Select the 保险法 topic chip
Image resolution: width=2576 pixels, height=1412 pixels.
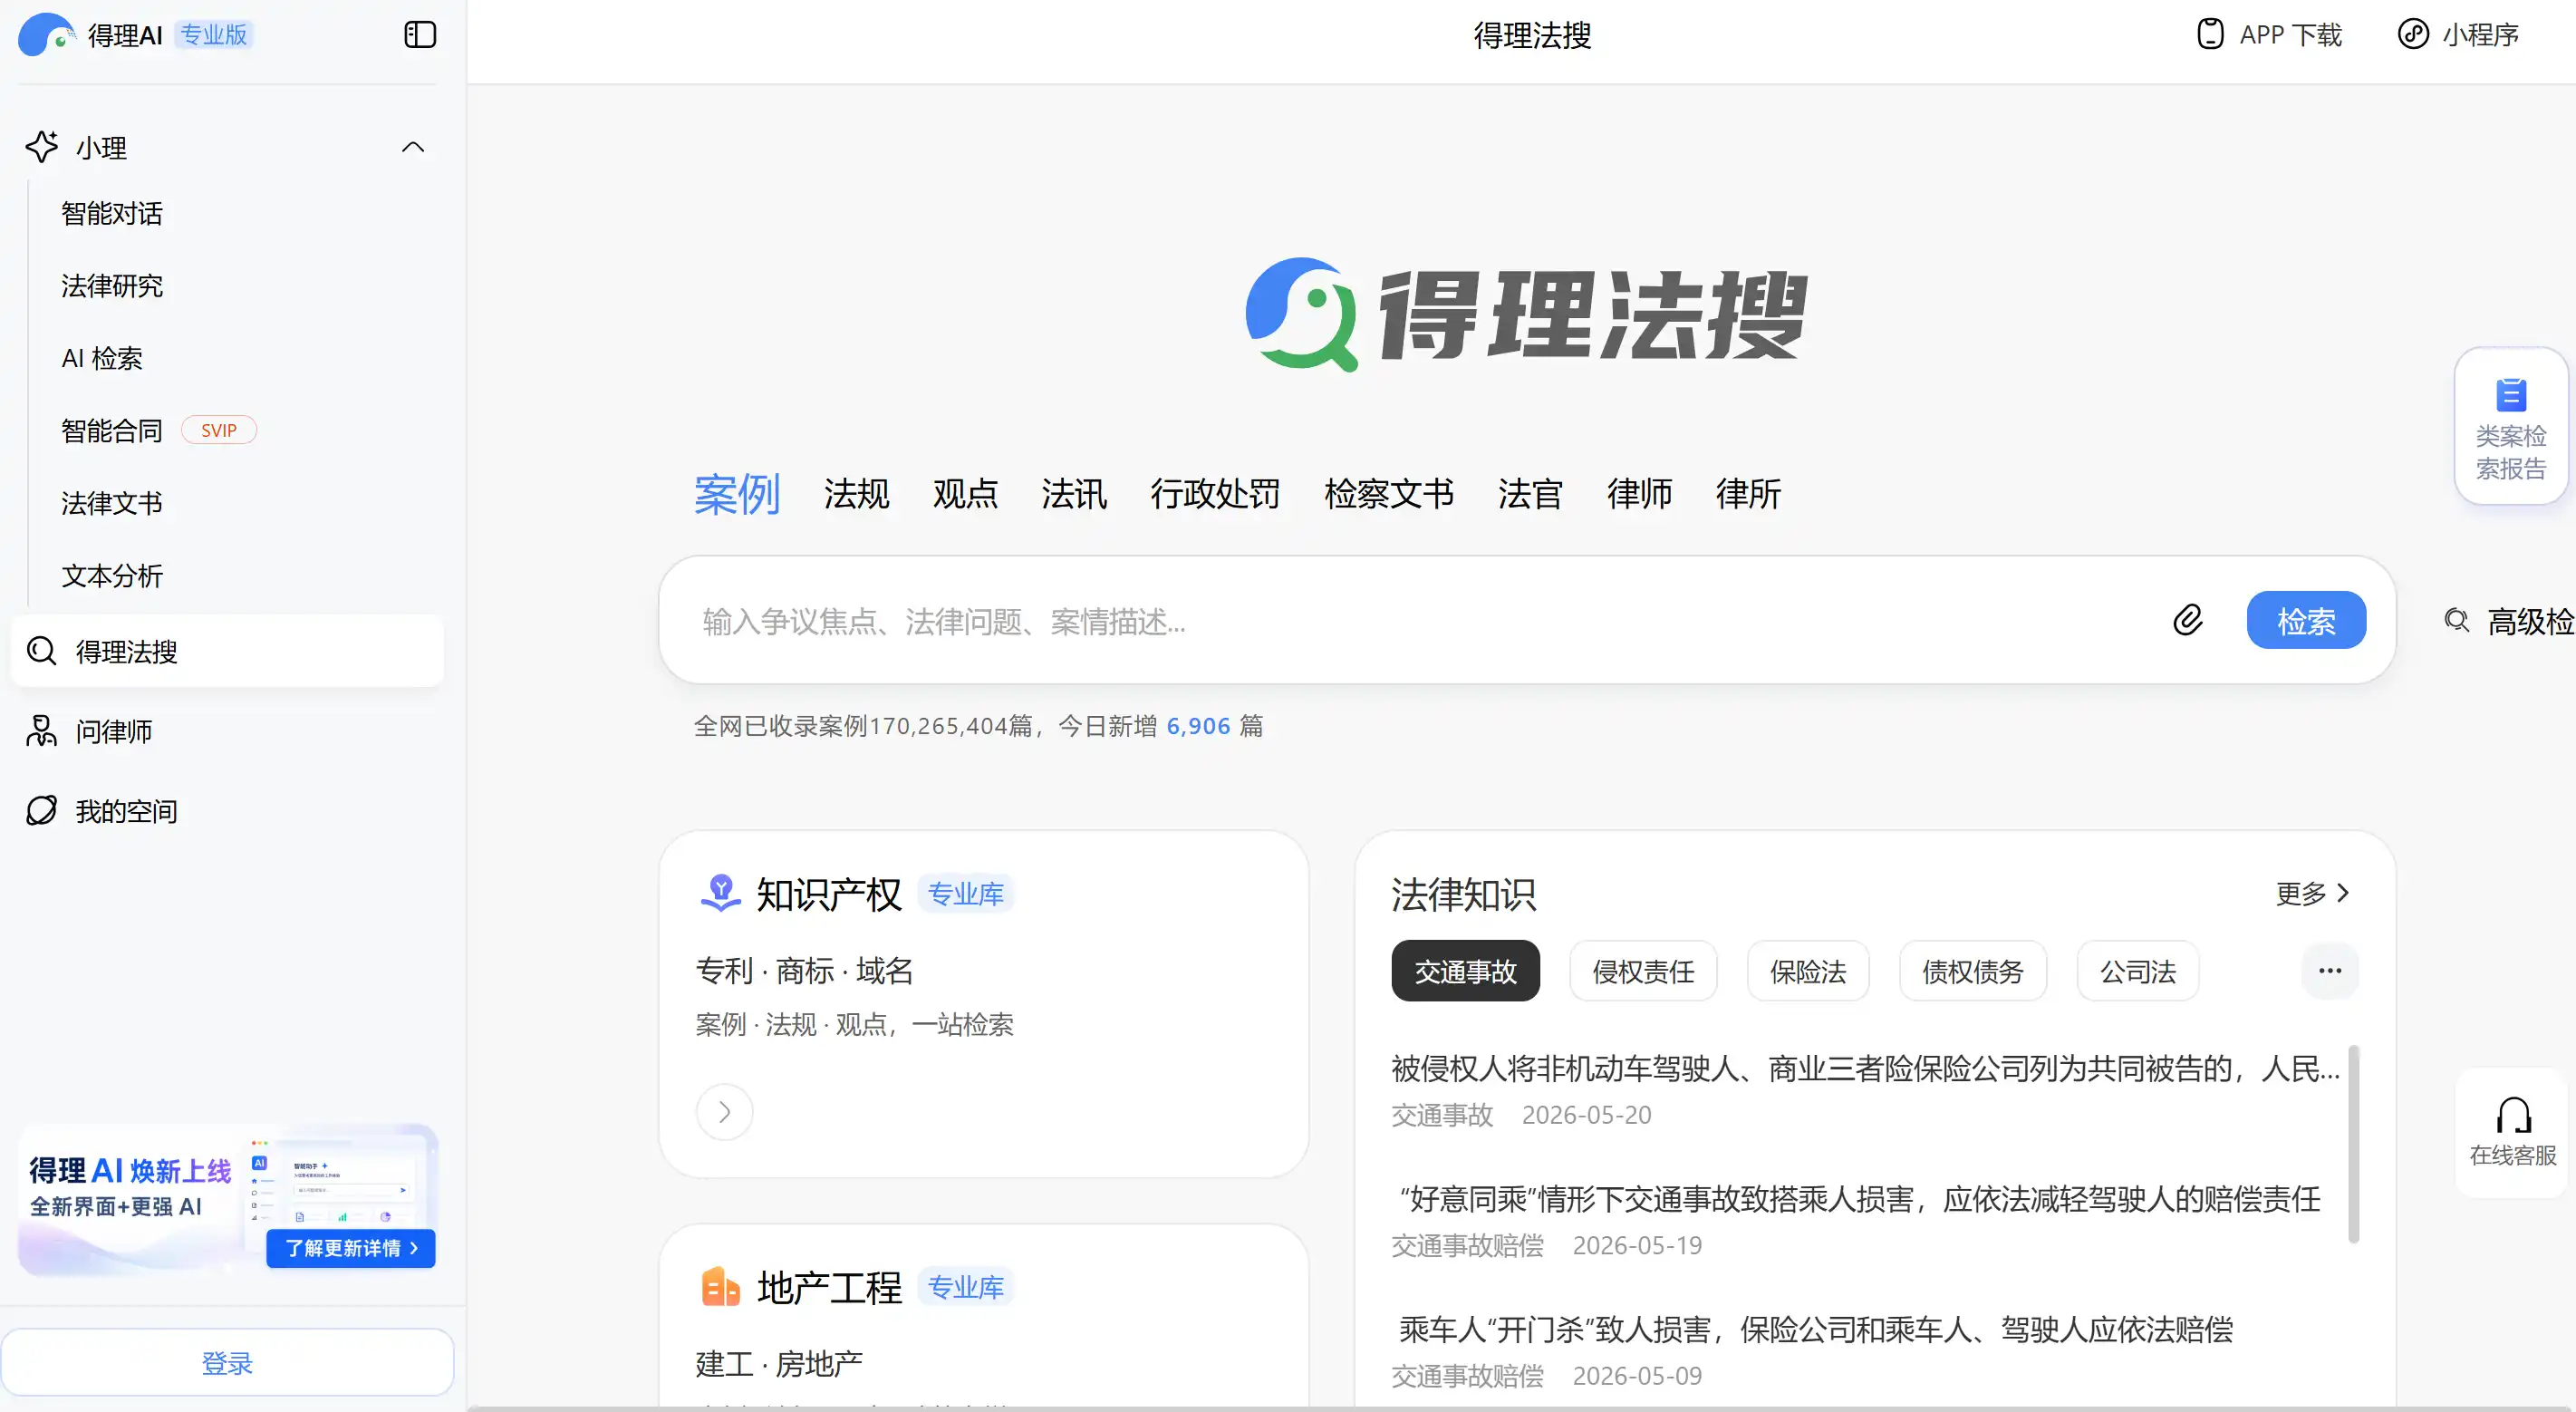(1808, 971)
